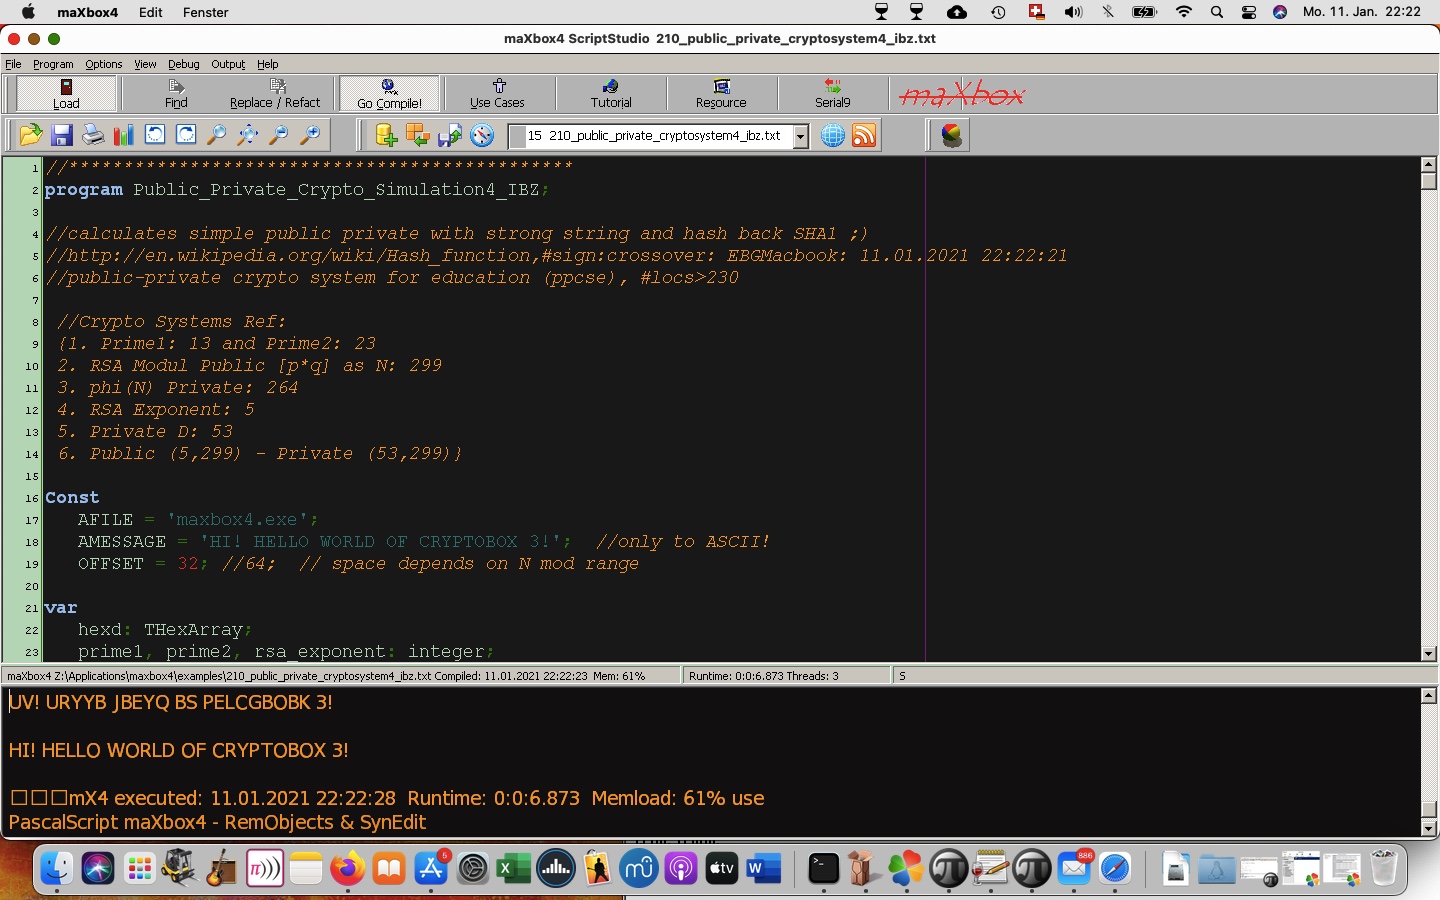Click the Replace / Refact button
1440x900 pixels.
click(x=275, y=94)
